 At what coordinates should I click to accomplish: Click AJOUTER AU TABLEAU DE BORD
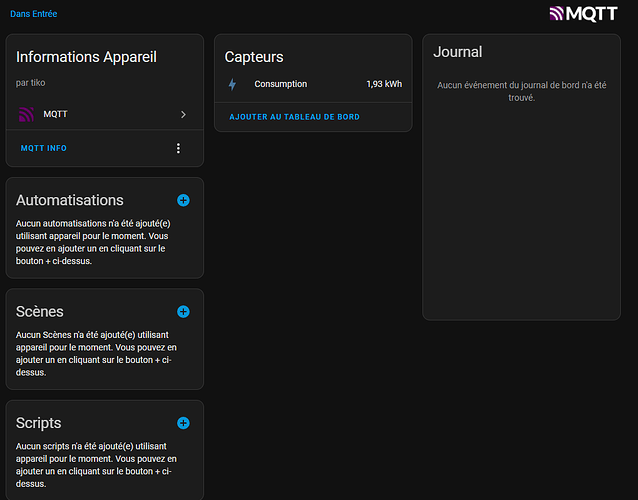pos(294,117)
